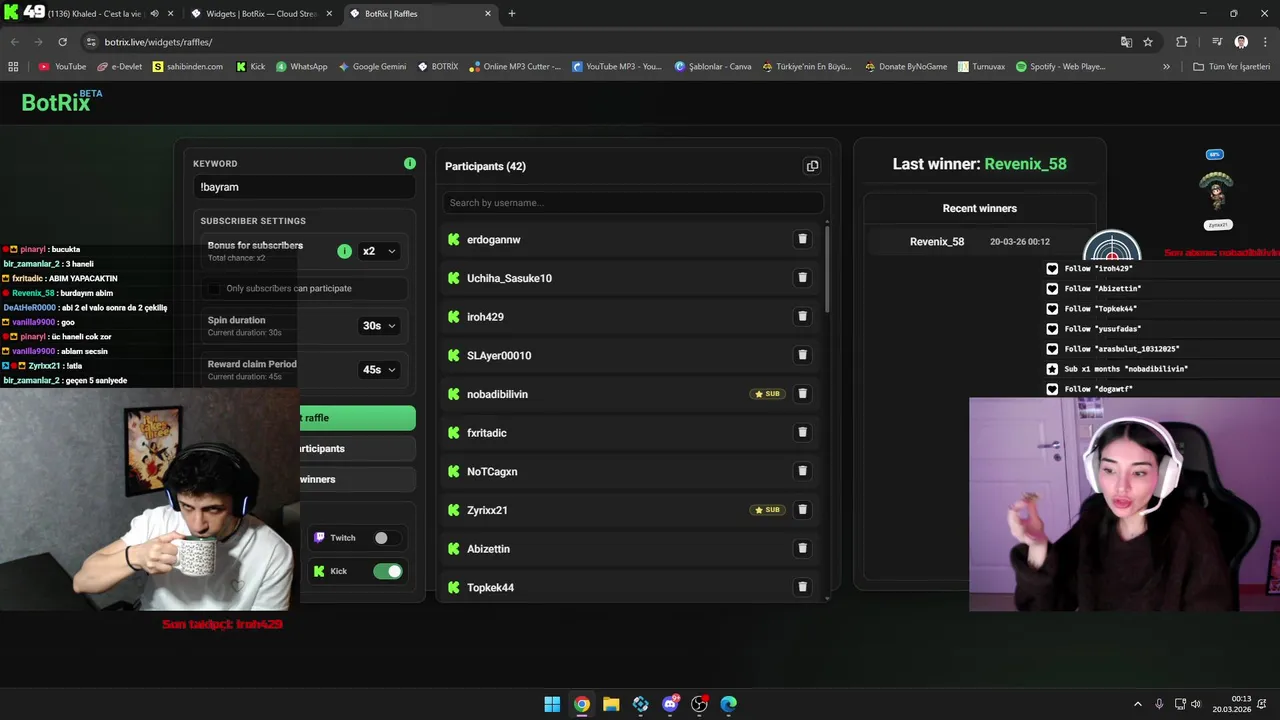Select recent winner Revenix_58 row
This screenshot has width=1280, height=720.
[x=980, y=242]
